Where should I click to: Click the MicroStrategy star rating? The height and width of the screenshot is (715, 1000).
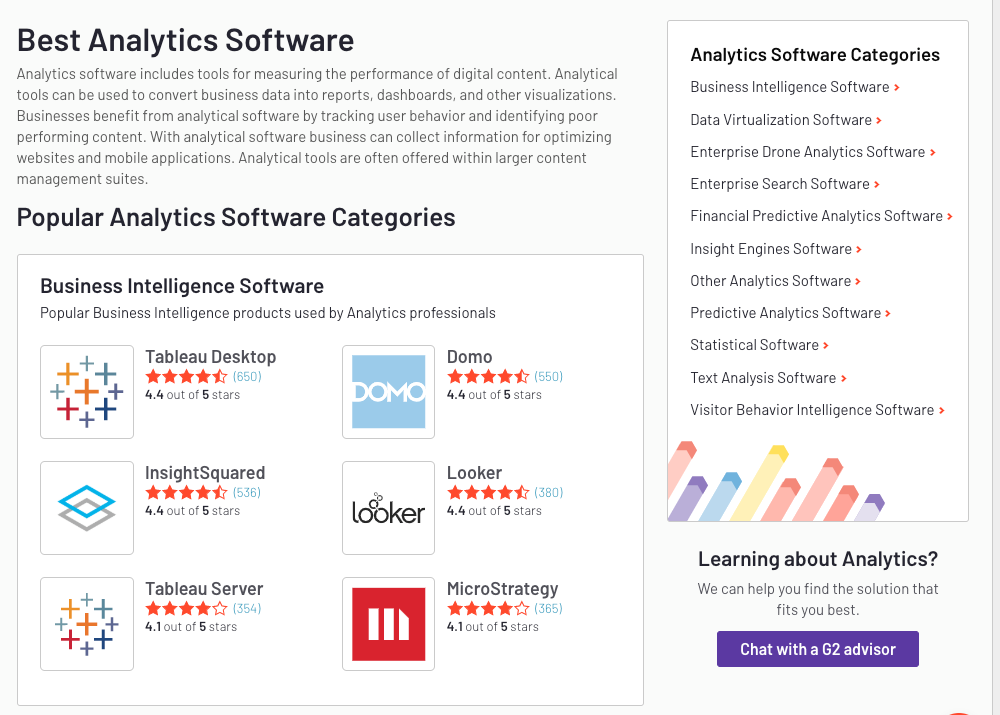(488, 608)
